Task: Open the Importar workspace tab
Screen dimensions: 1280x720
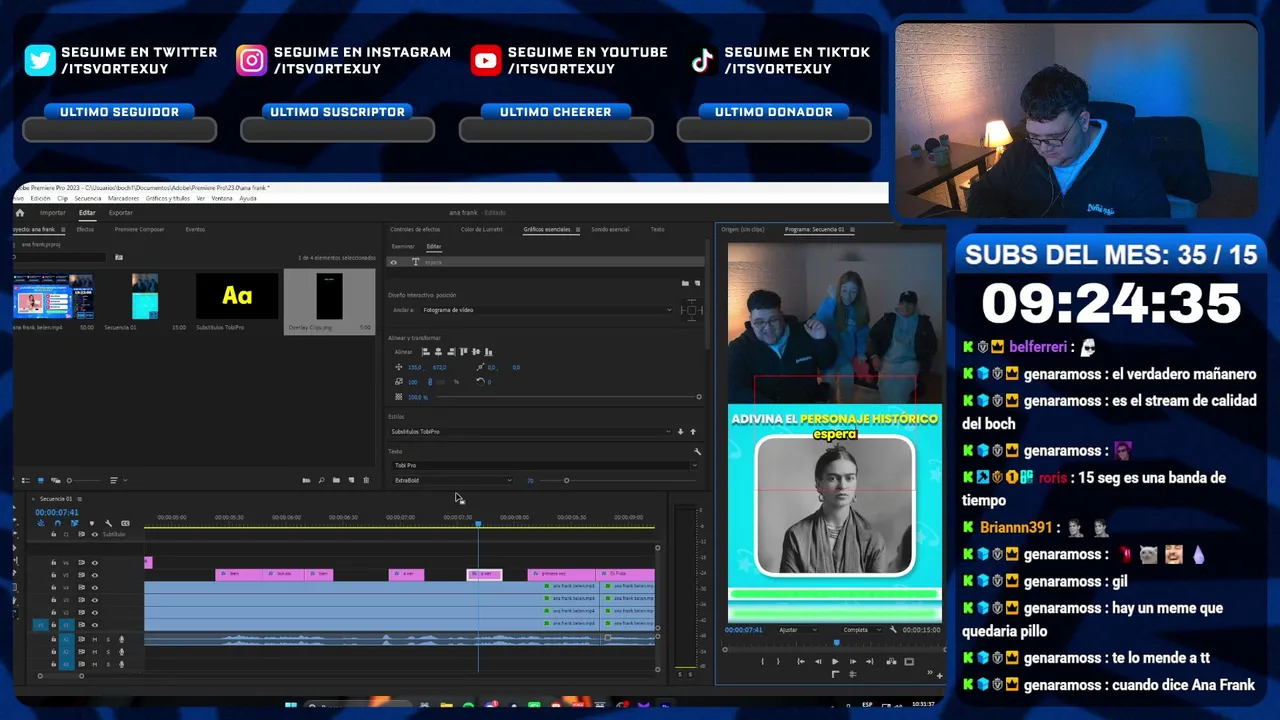Action: click(53, 212)
